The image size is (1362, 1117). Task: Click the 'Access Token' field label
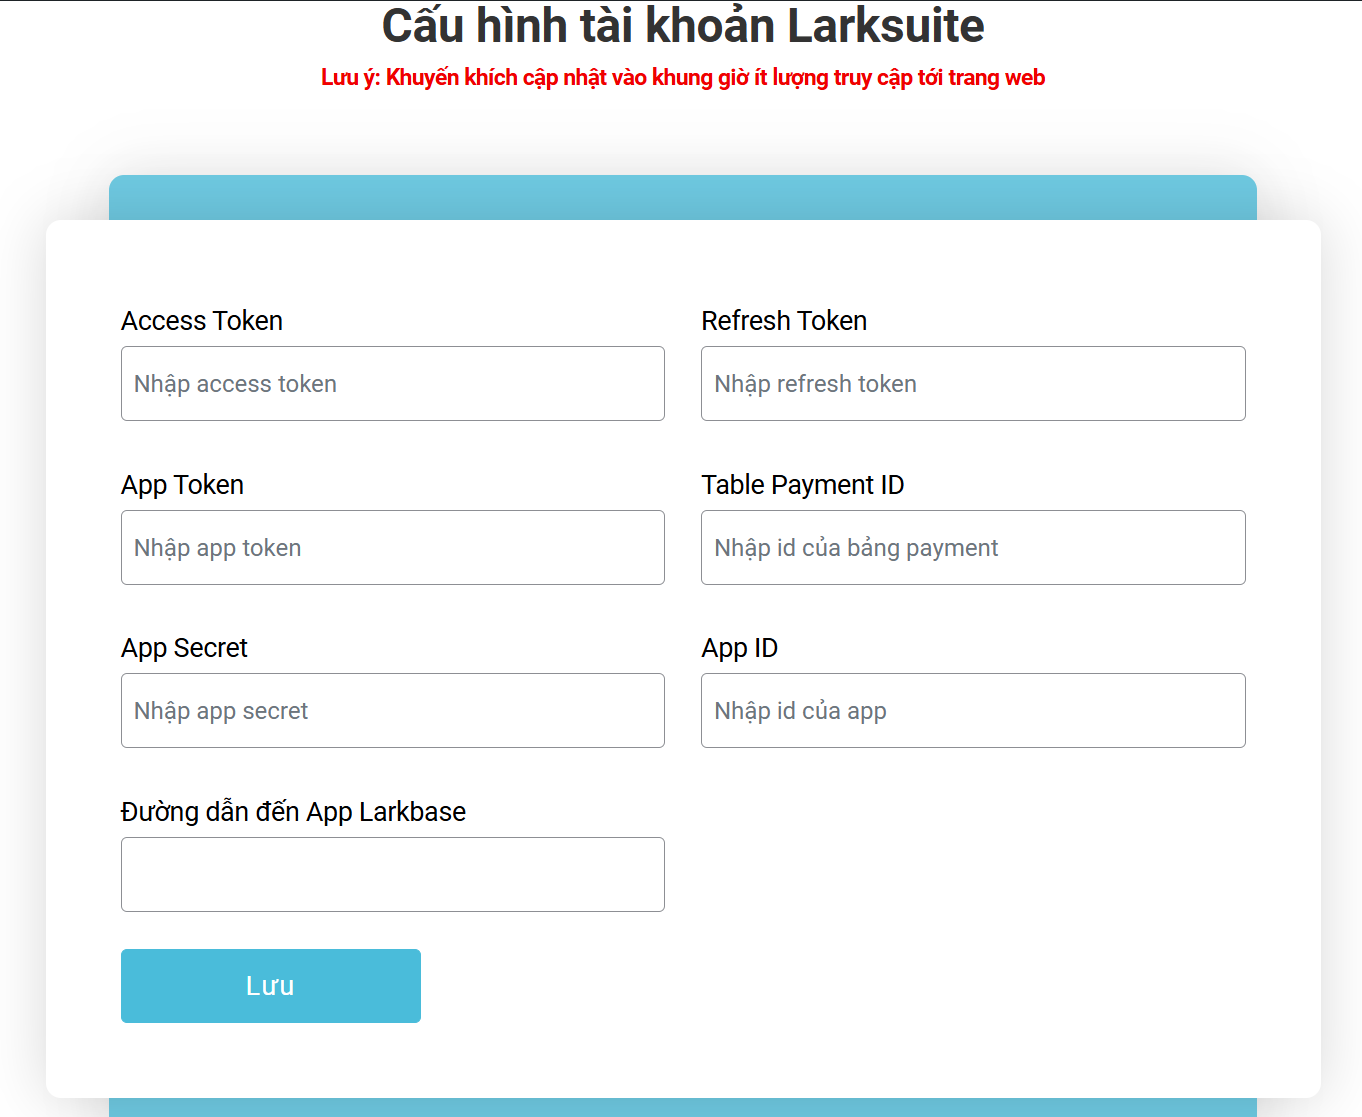tap(202, 321)
